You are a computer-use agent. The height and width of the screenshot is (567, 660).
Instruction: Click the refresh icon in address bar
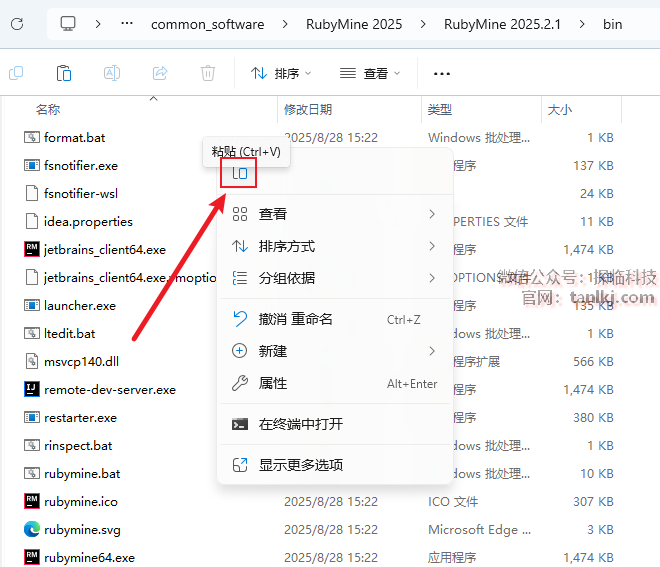tap(17, 24)
